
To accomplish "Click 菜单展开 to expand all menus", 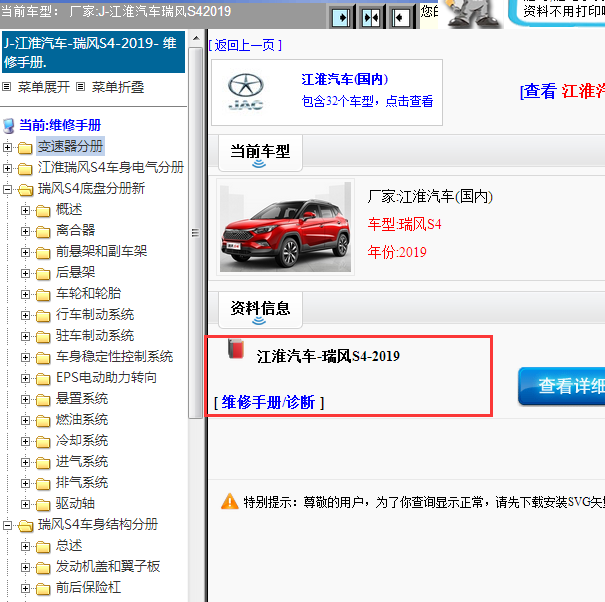I will [x=44, y=87].
